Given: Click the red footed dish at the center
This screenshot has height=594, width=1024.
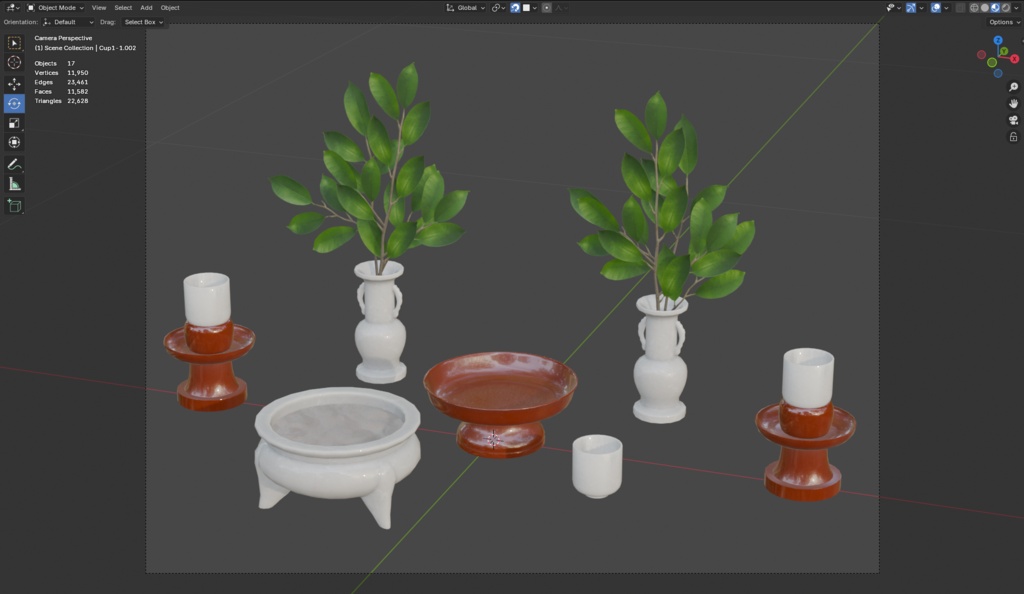Looking at the screenshot, I should (500, 403).
